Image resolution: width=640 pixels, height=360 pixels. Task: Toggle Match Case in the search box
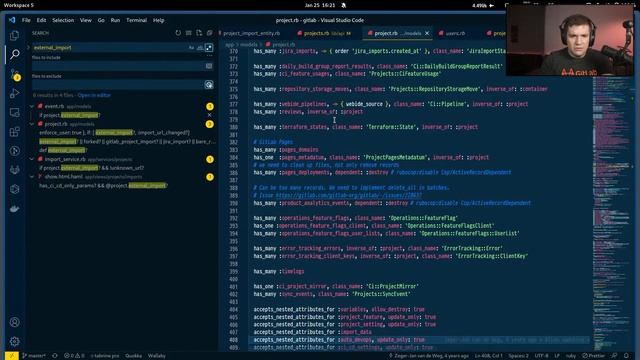click(x=191, y=48)
